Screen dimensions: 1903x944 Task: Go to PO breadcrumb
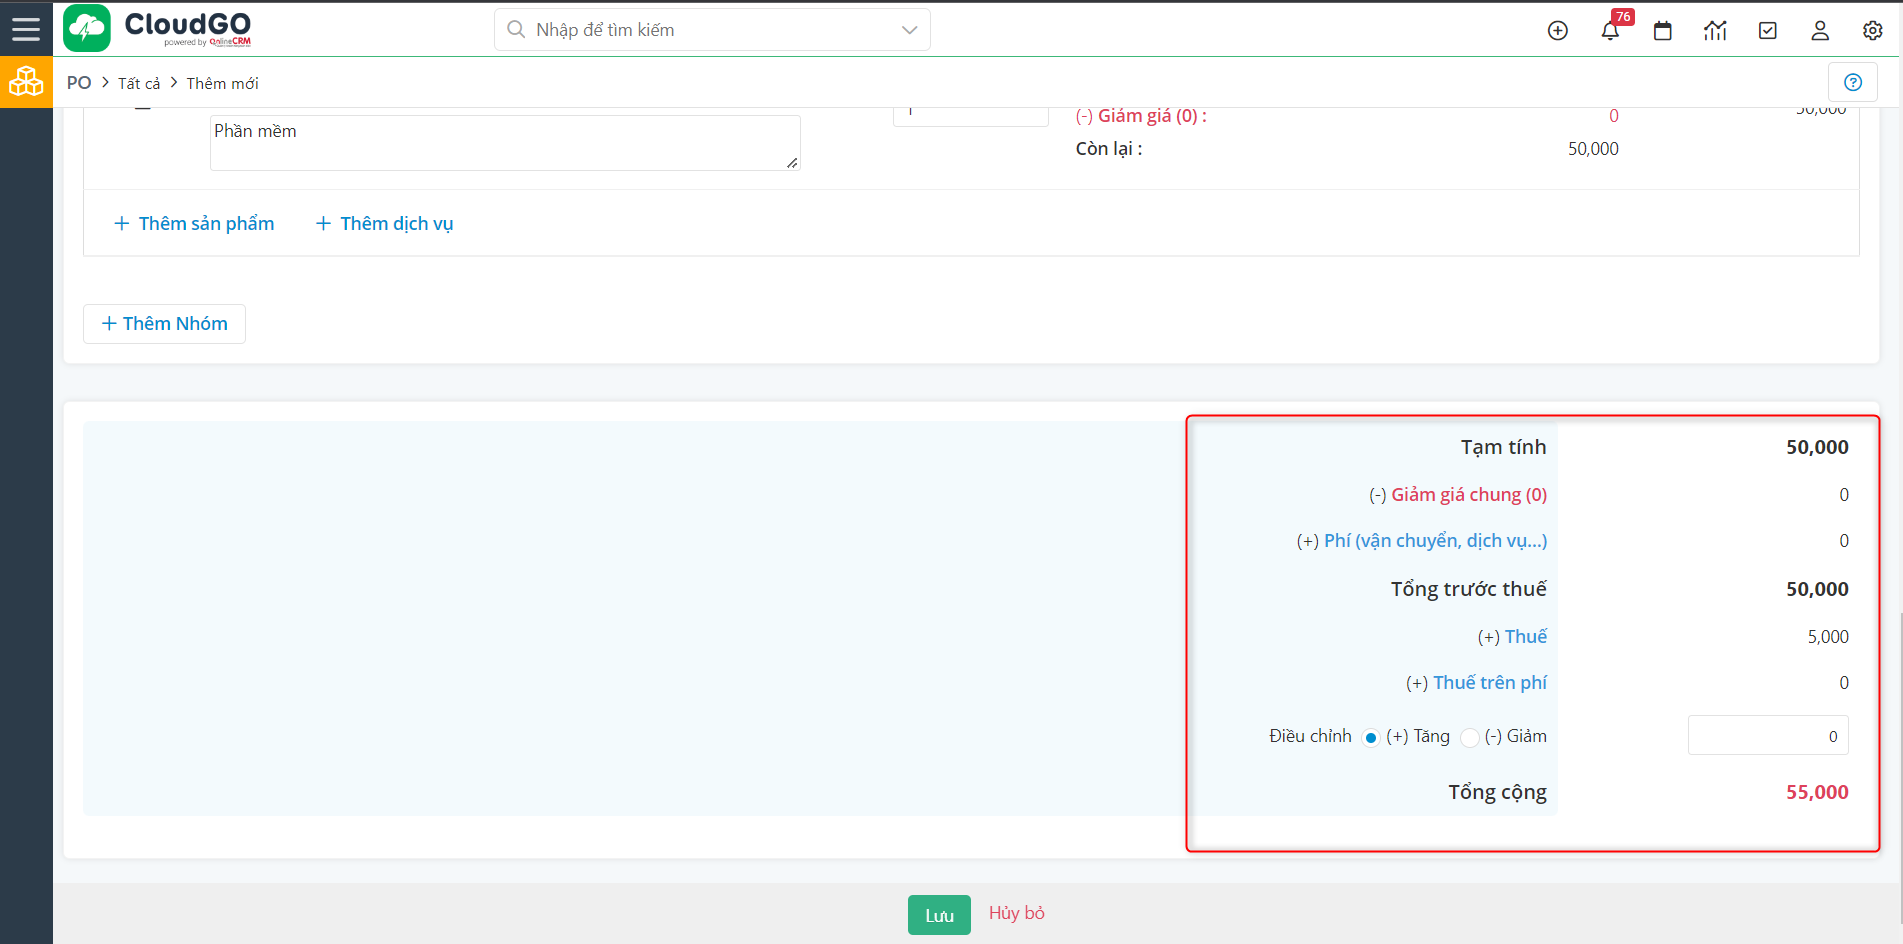(79, 83)
